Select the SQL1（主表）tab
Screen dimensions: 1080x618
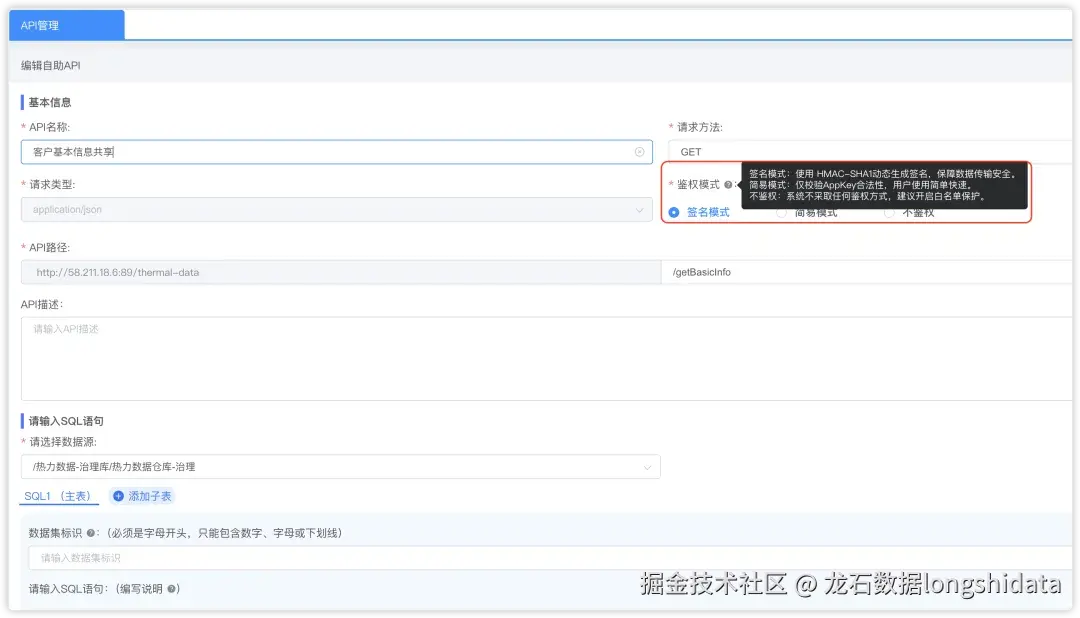coord(58,496)
